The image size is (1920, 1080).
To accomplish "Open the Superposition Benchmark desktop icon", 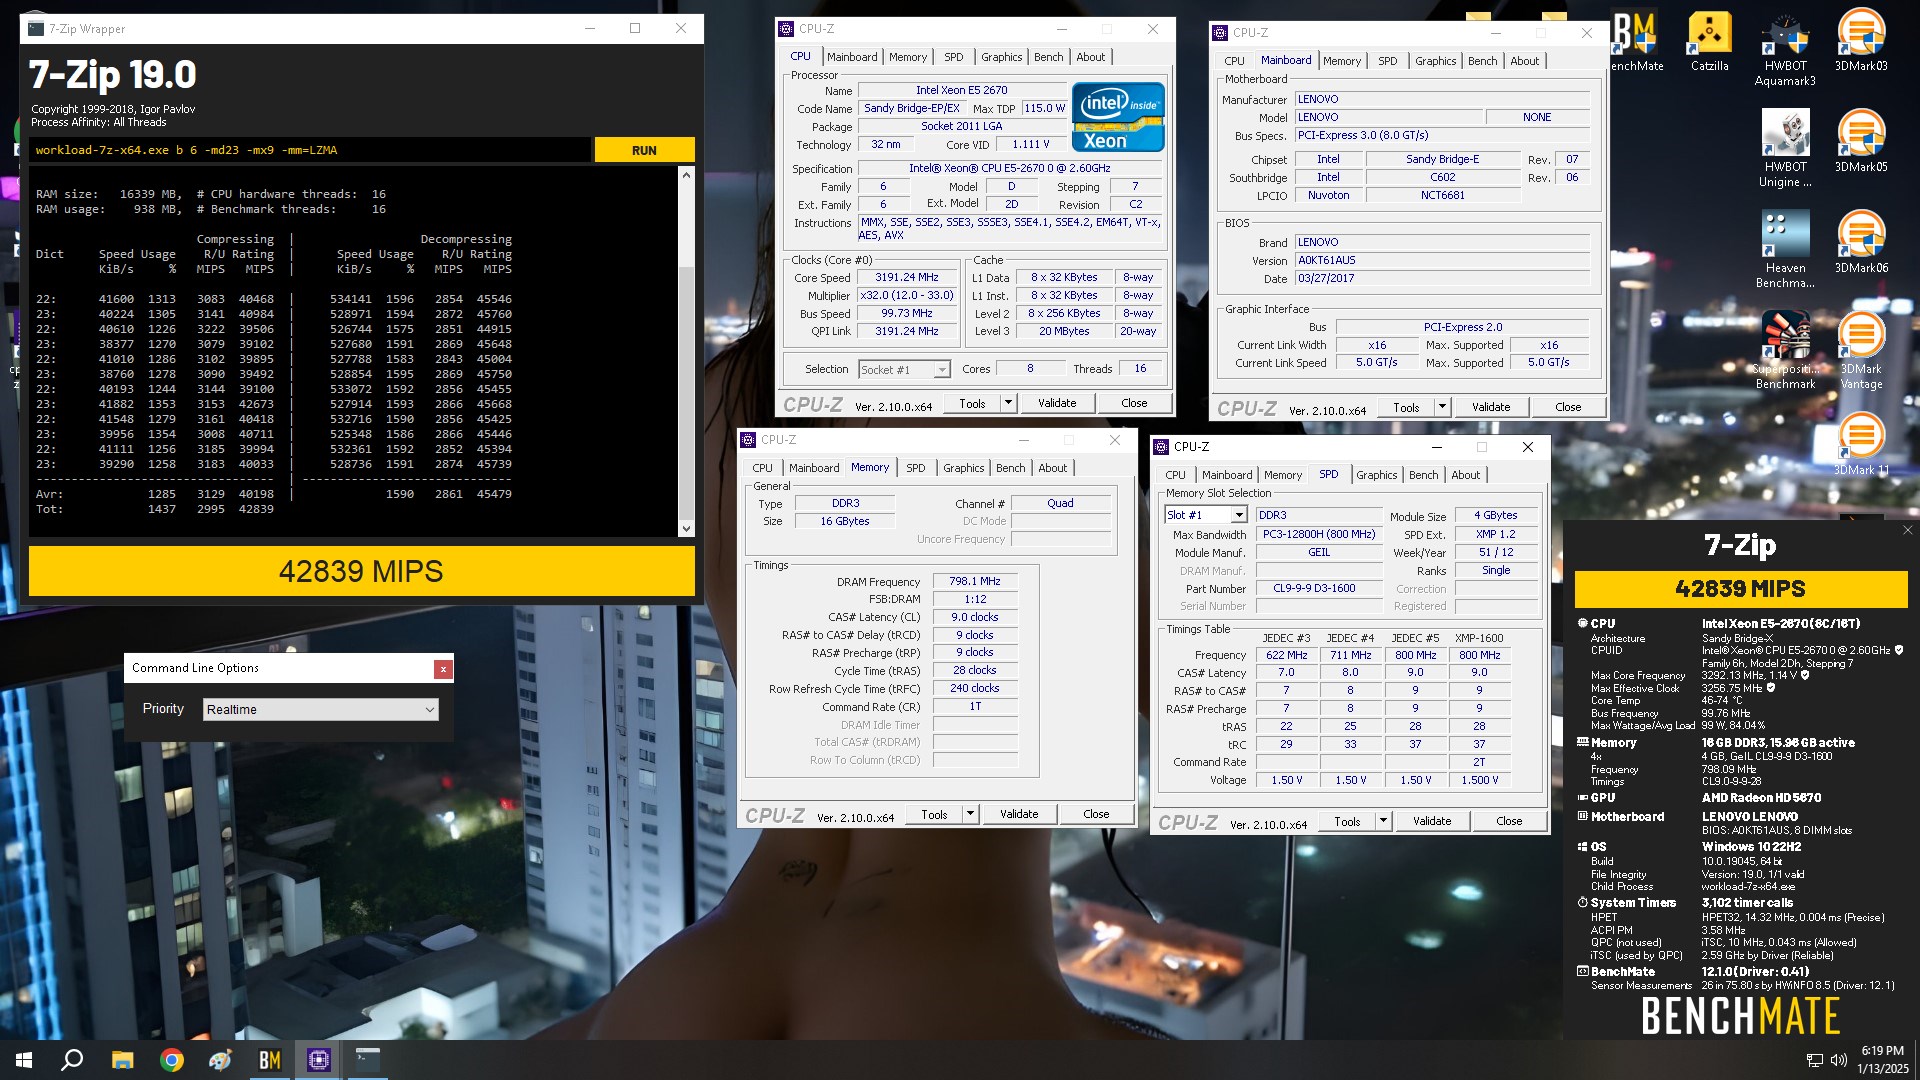I will point(1785,351).
